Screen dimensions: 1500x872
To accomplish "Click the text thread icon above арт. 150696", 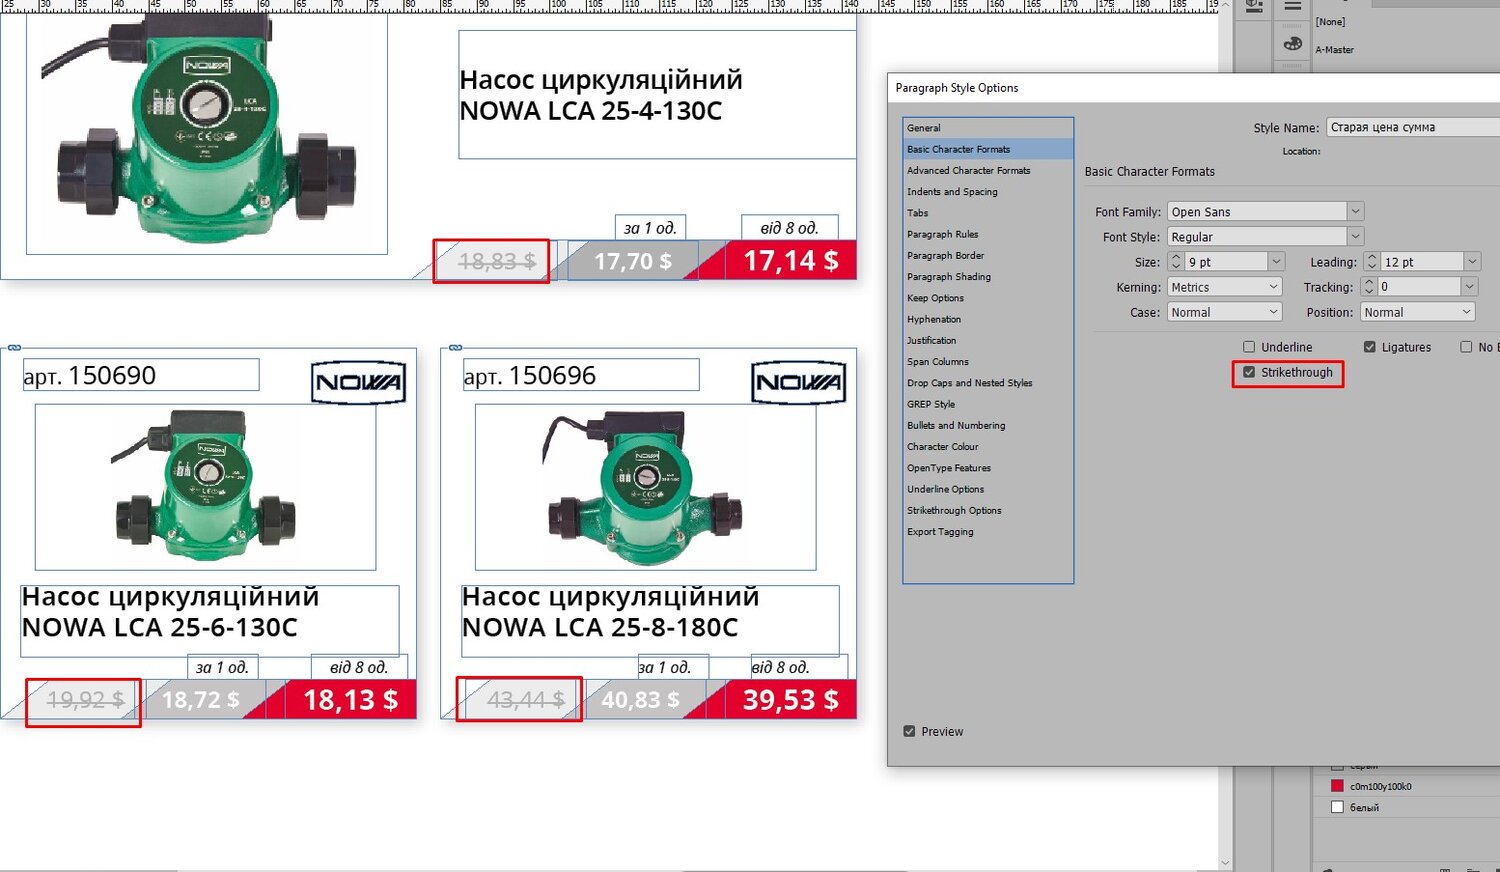I will pos(455,348).
